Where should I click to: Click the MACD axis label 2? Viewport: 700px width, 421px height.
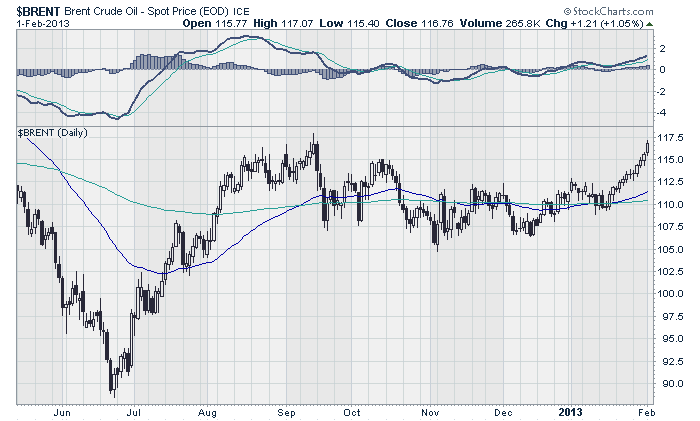click(x=663, y=48)
